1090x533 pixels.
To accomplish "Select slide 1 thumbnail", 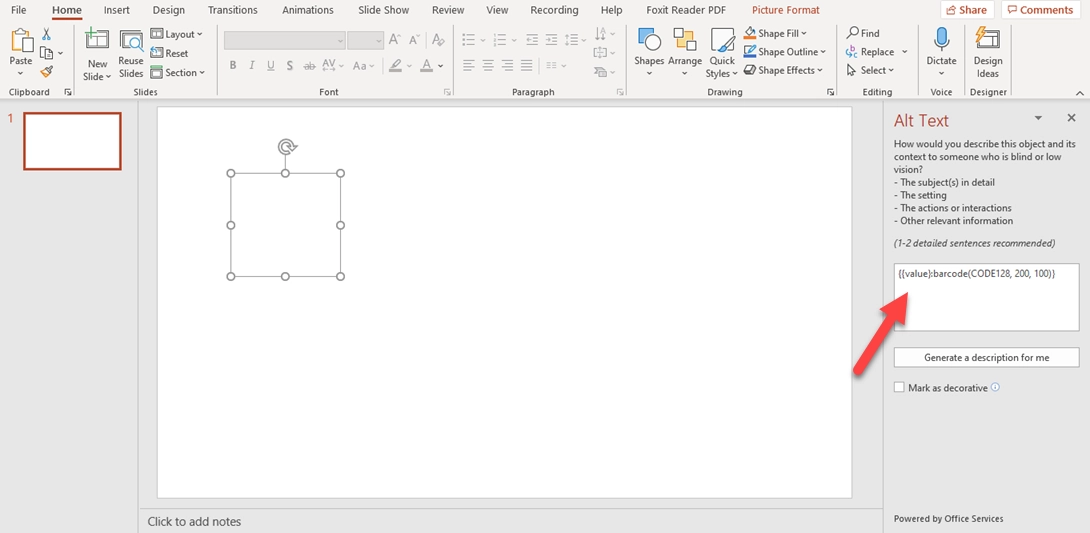I will (72, 141).
